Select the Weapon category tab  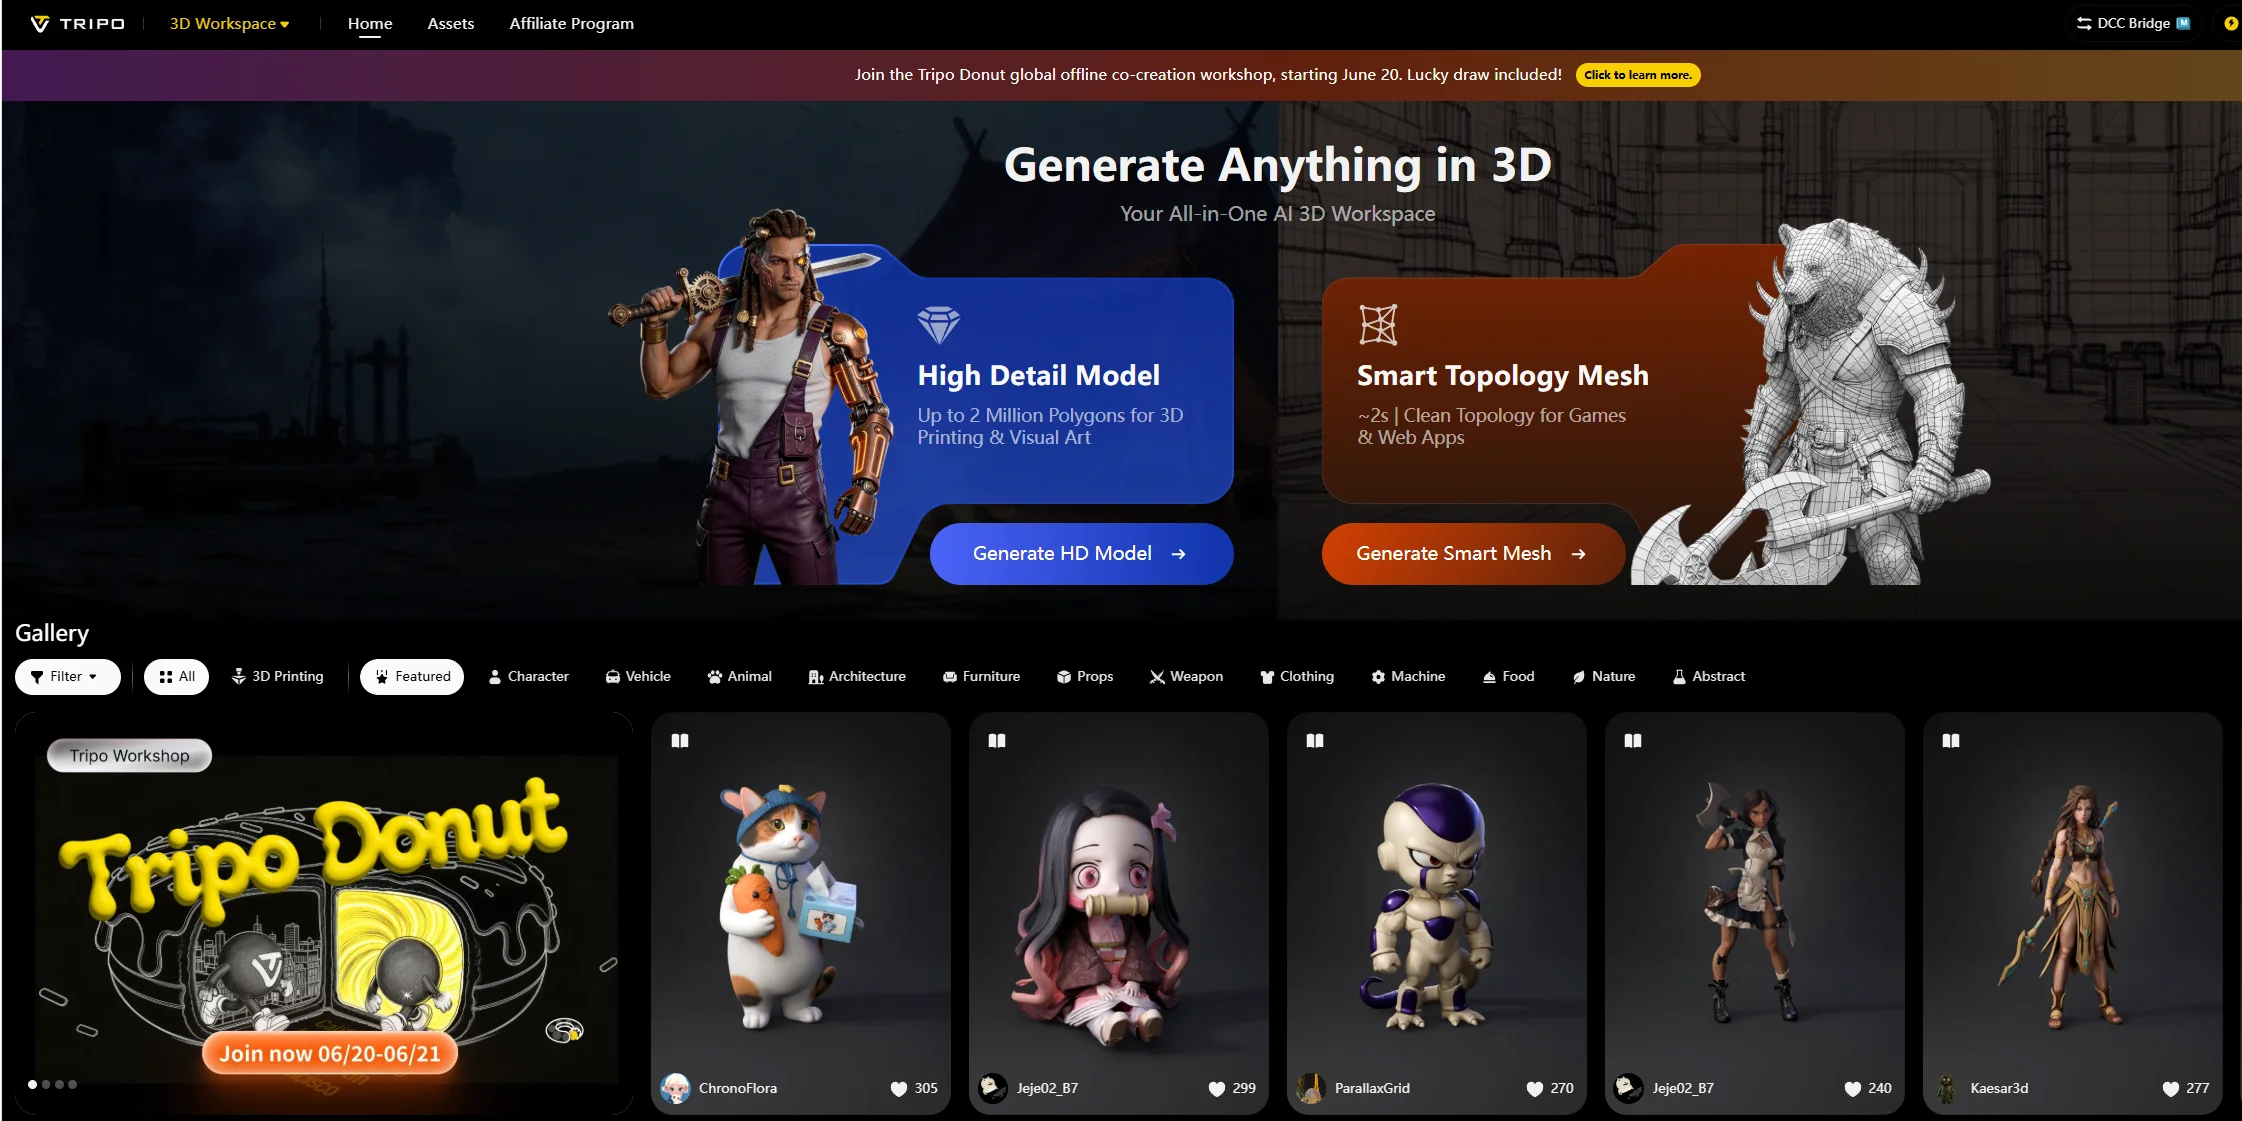[x=1186, y=677]
